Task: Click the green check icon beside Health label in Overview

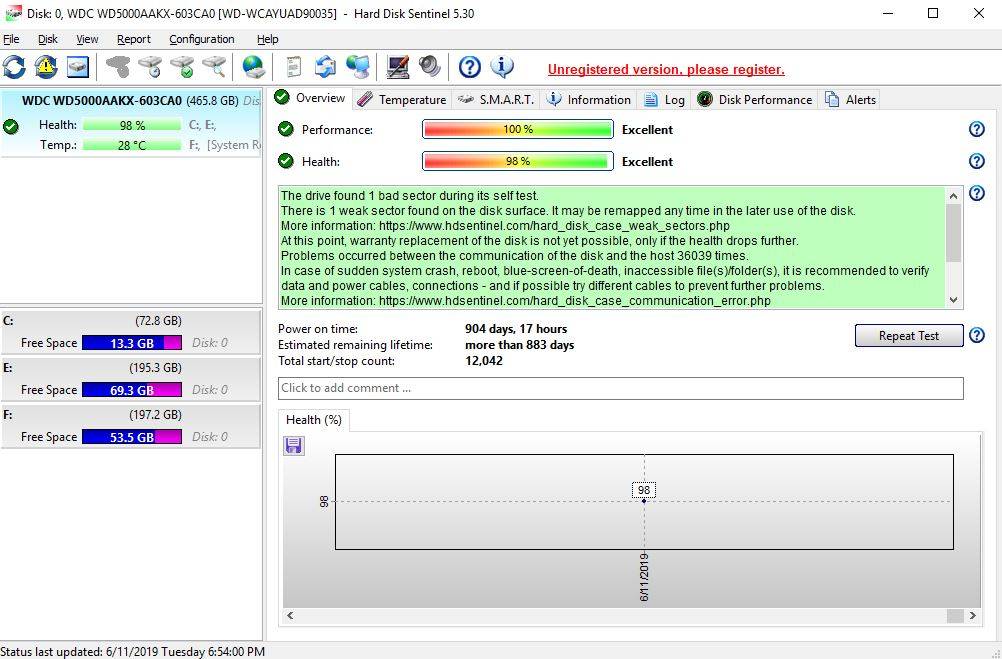Action: [286, 161]
